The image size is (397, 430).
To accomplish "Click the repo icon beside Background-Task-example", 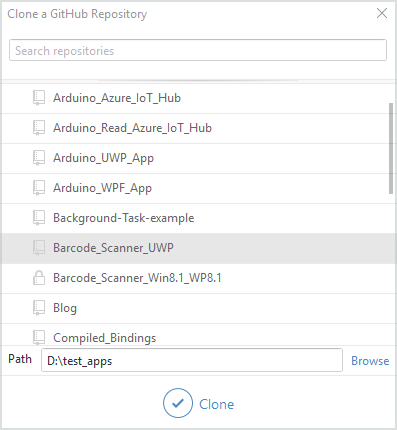I will coord(39,218).
